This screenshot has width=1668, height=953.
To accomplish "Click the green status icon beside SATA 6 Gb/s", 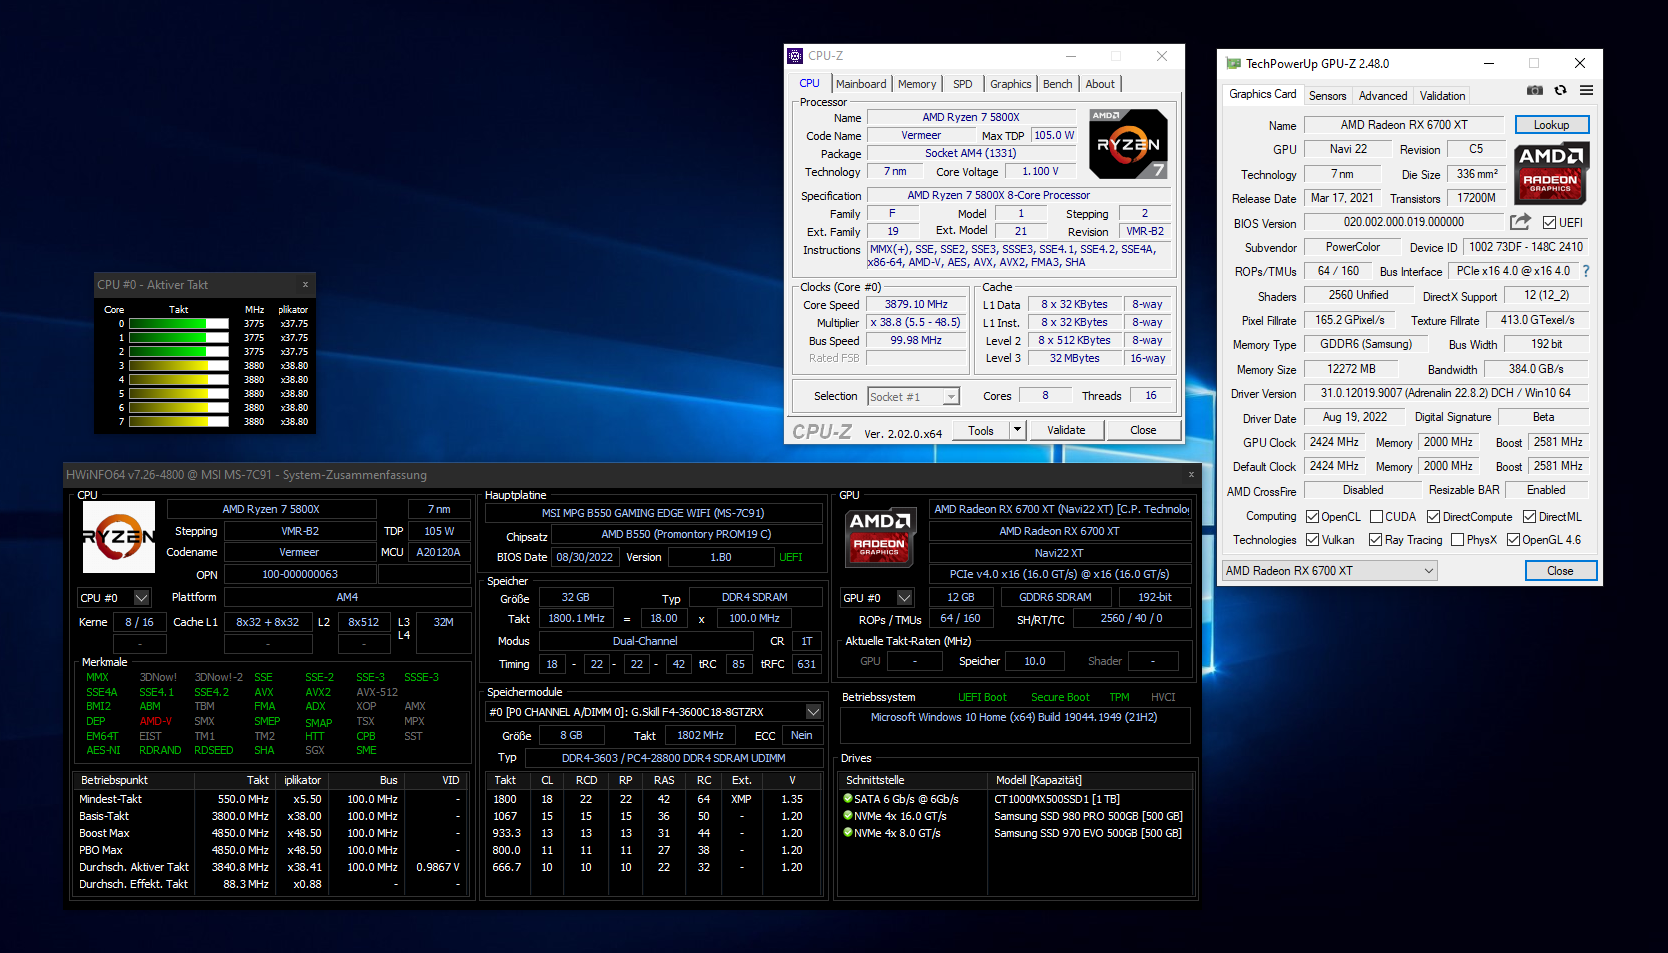I will (x=848, y=799).
